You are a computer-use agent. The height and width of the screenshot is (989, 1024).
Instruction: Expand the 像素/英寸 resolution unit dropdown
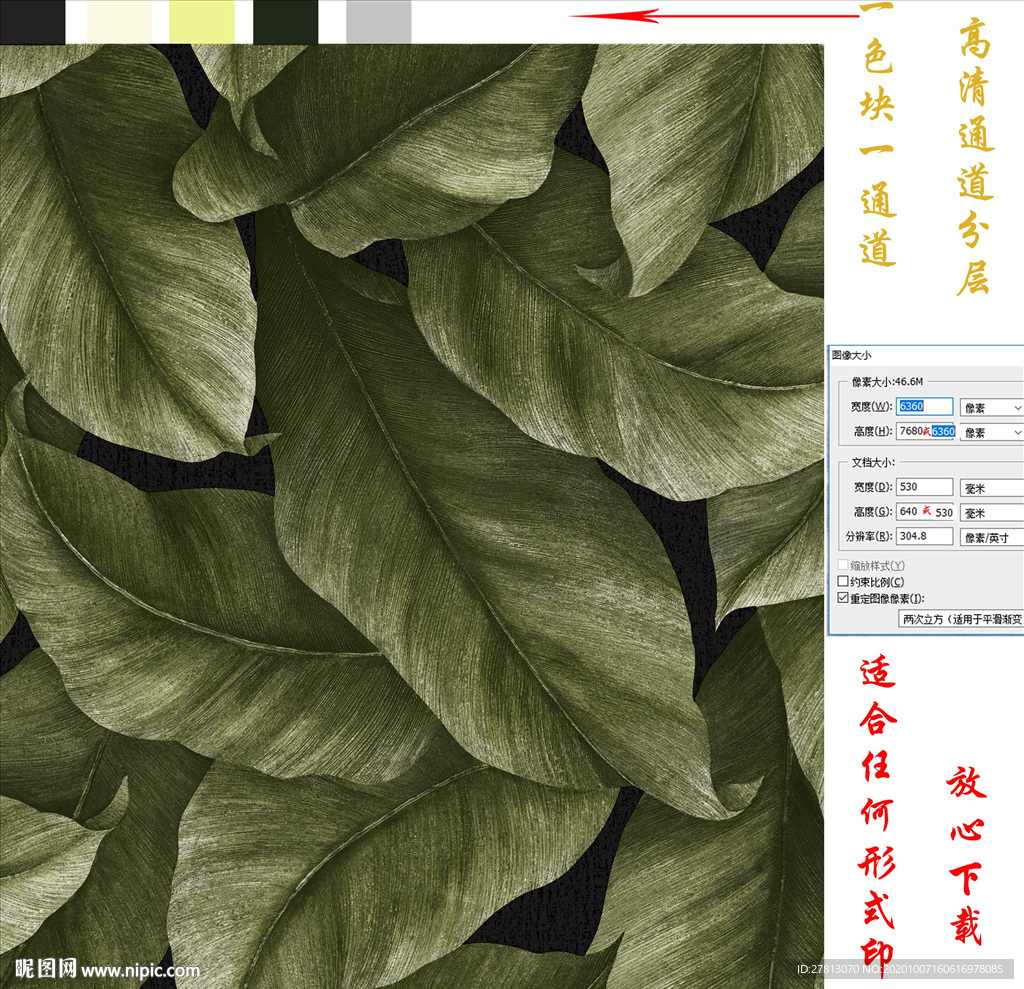click(x=991, y=537)
